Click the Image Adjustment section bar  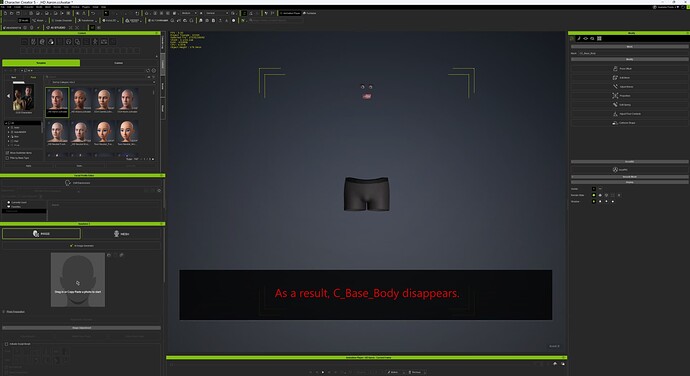pyautogui.click(x=81, y=328)
